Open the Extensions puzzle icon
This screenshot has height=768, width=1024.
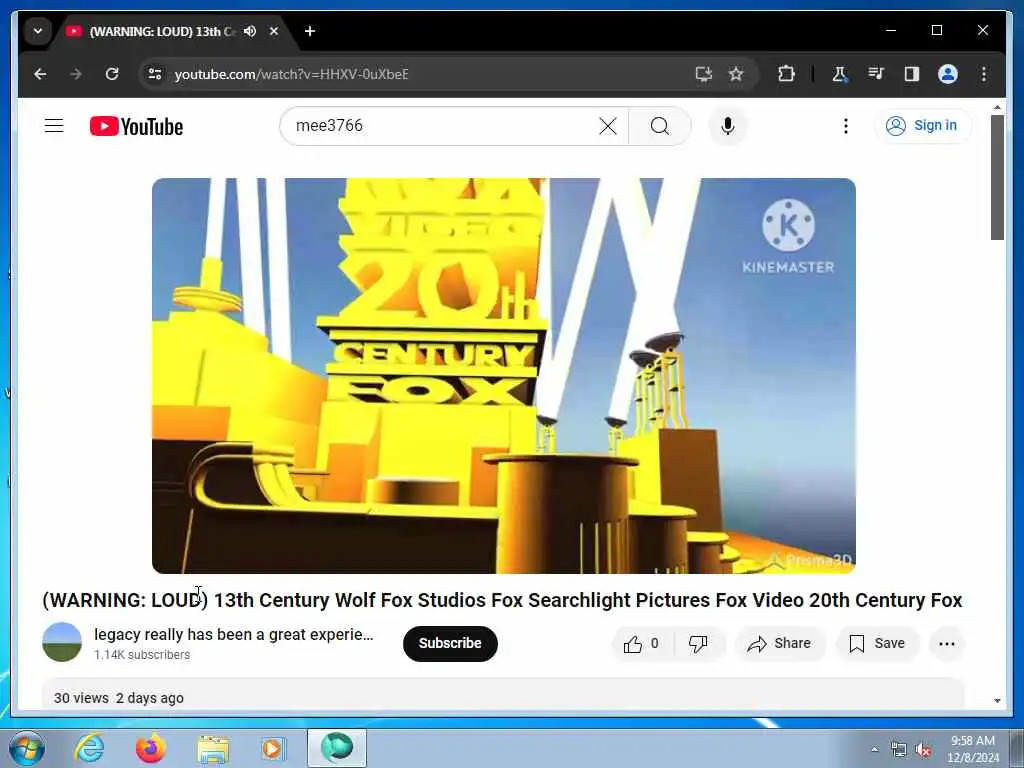[x=786, y=74]
